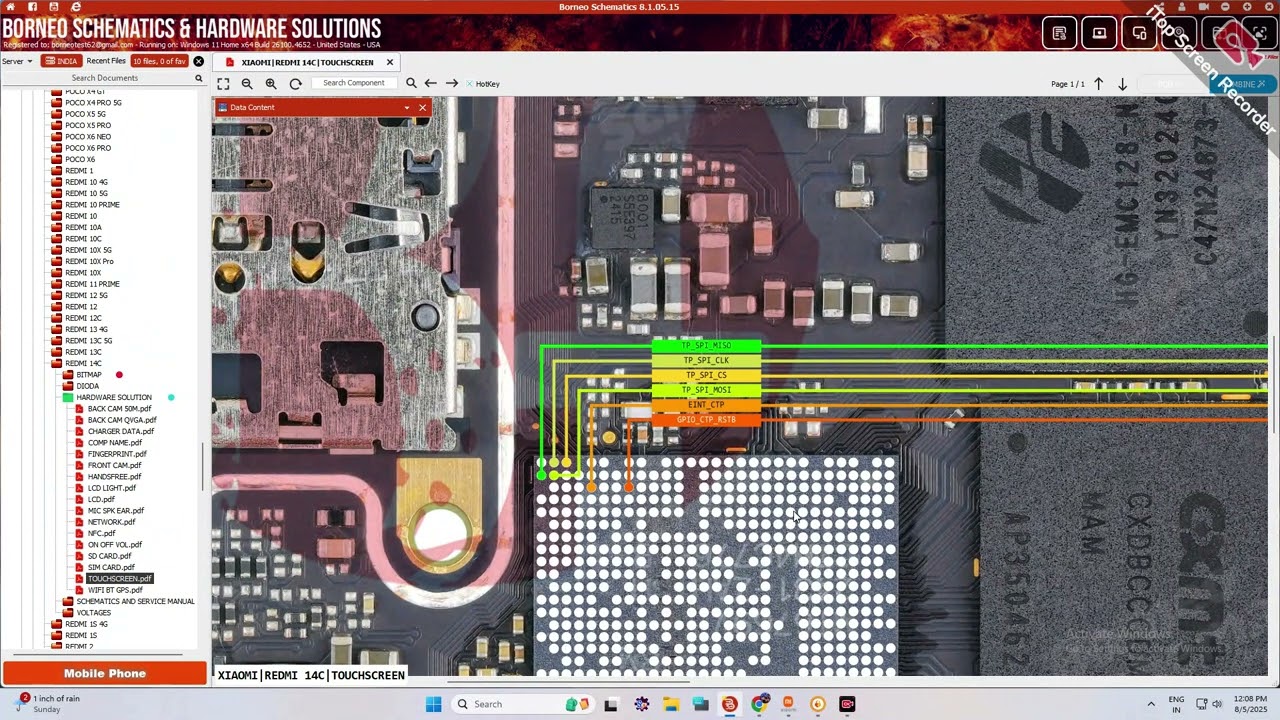This screenshot has width=1280, height=720.
Task: Zoom in with the magnifier plus icon
Action: 271,84
